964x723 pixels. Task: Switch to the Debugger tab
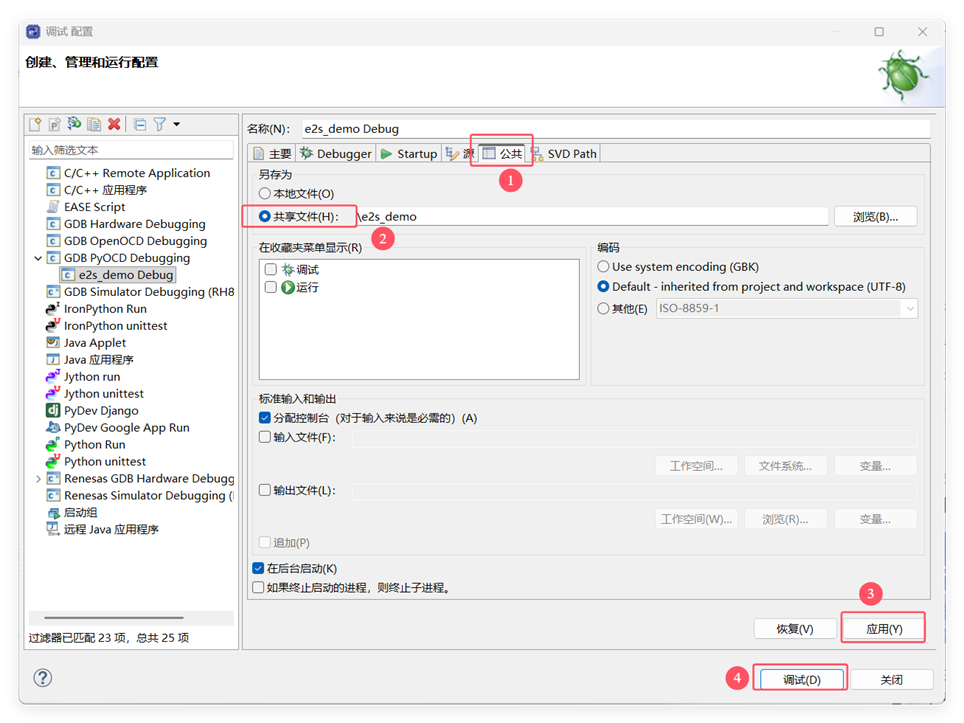point(336,154)
